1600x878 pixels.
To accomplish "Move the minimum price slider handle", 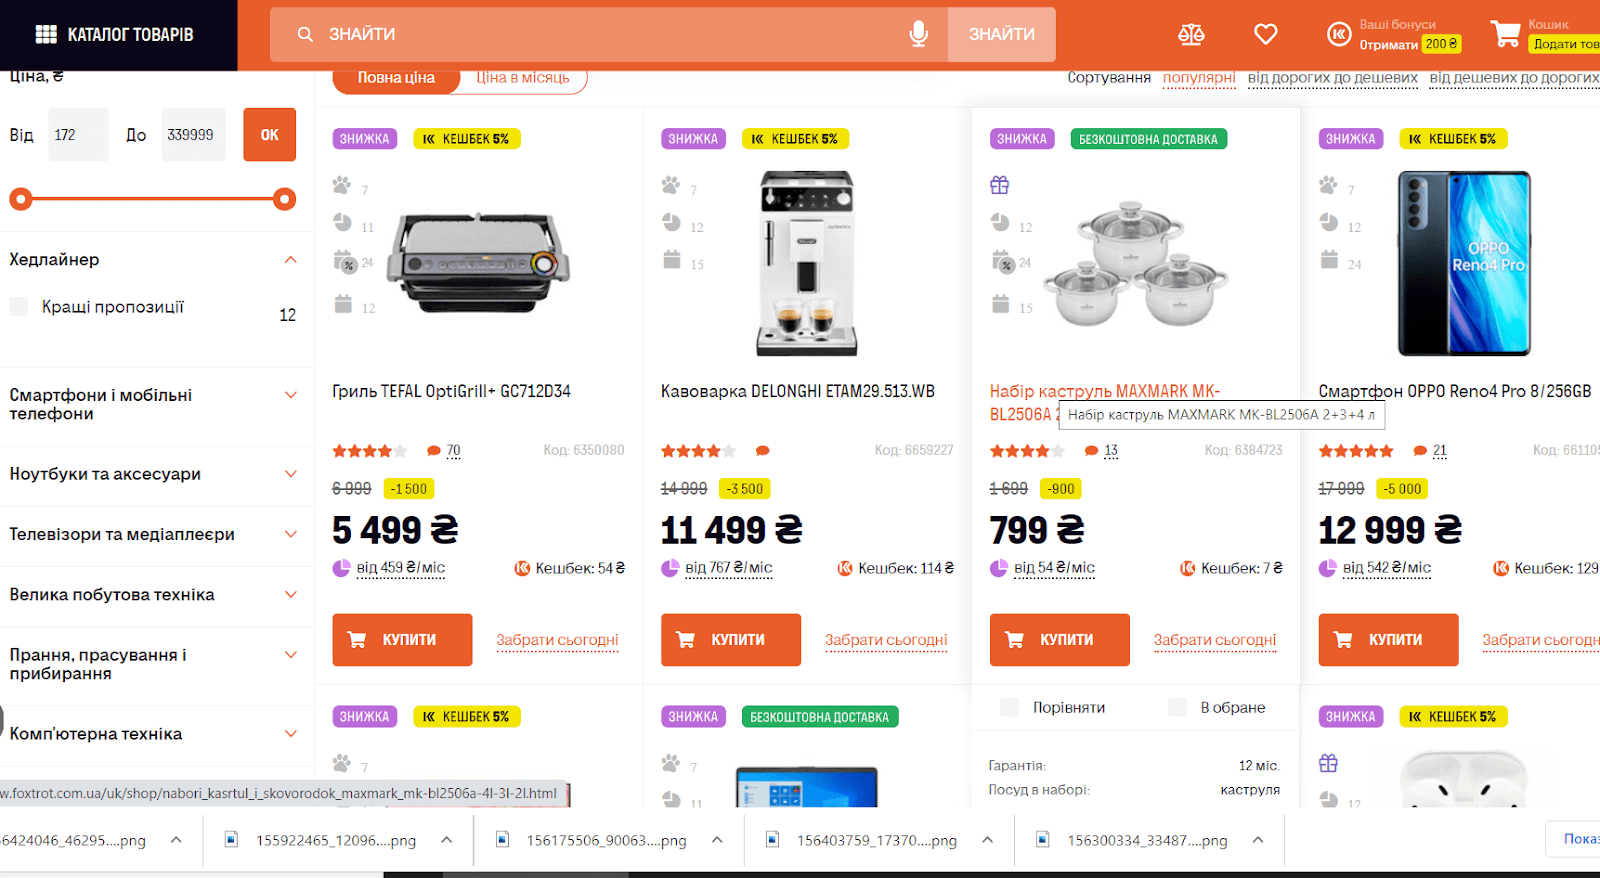I will (x=20, y=199).
